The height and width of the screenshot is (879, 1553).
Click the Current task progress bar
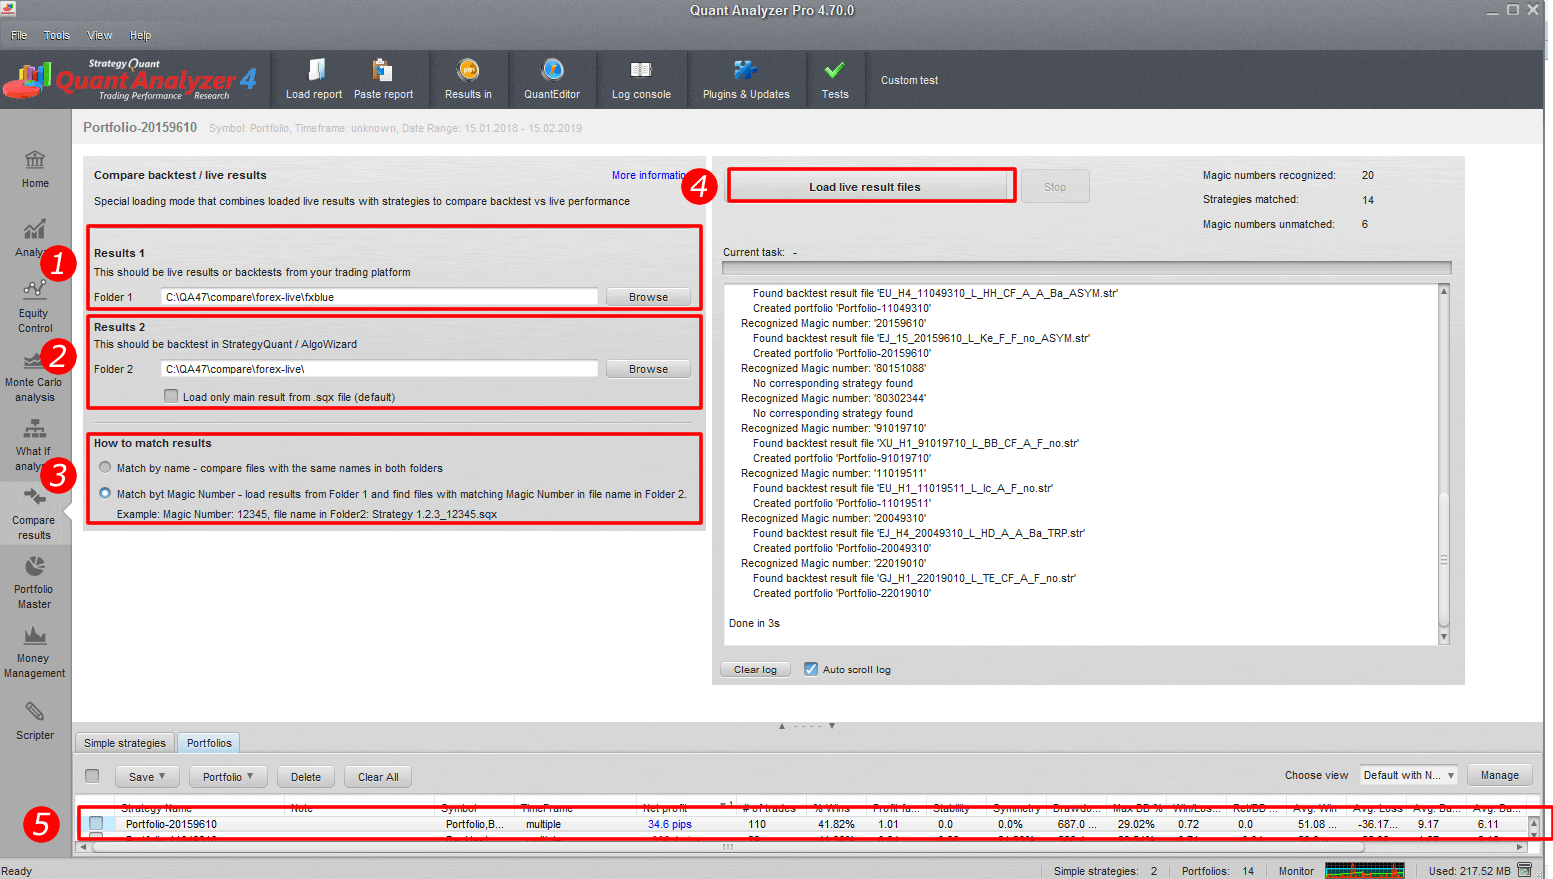pyautogui.click(x=1086, y=268)
